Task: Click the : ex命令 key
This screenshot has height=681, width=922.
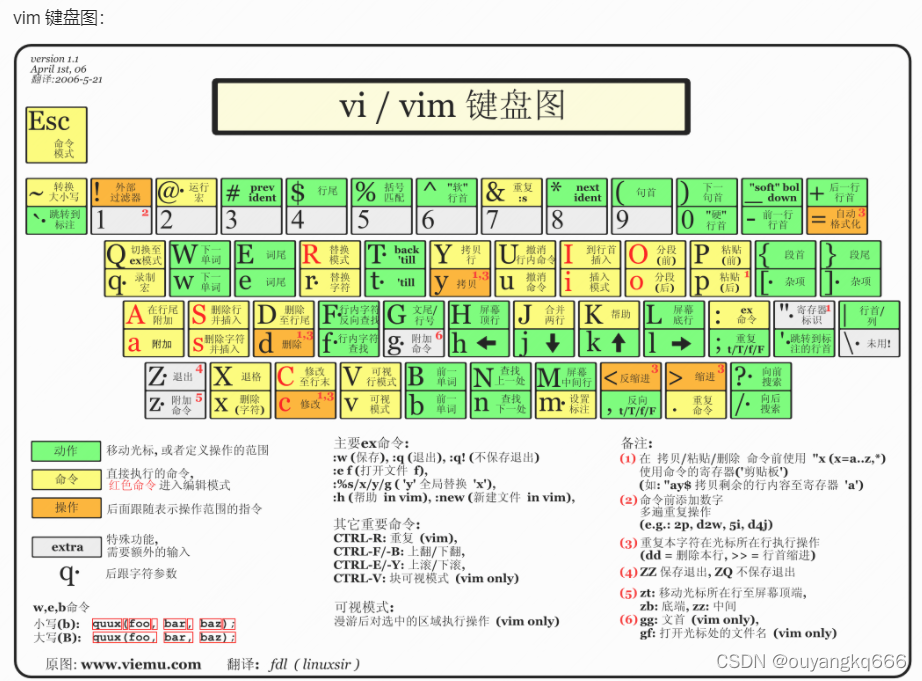Action: 739,315
